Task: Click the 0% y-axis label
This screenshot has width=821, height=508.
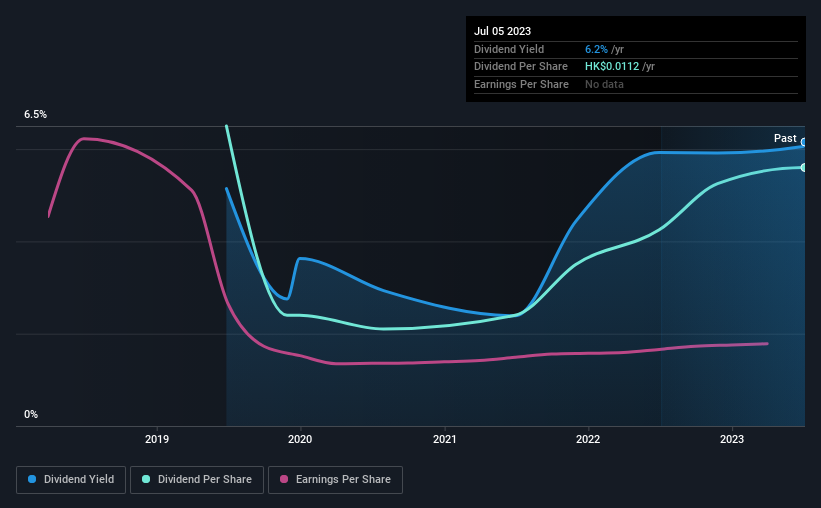Action: 31,414
